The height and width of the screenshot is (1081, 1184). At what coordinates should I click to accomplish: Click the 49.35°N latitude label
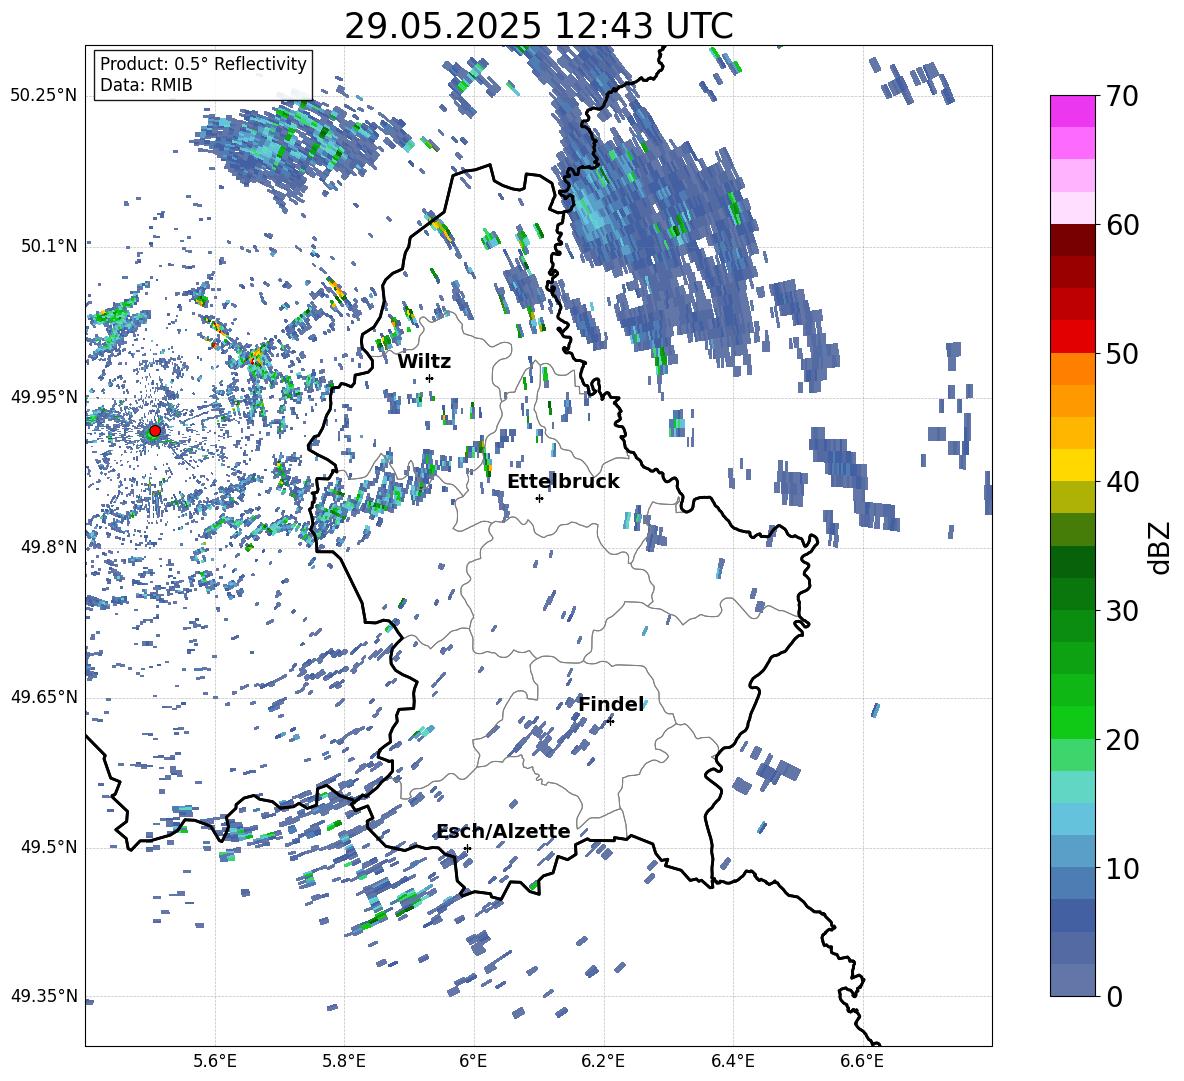click(44, 996)
